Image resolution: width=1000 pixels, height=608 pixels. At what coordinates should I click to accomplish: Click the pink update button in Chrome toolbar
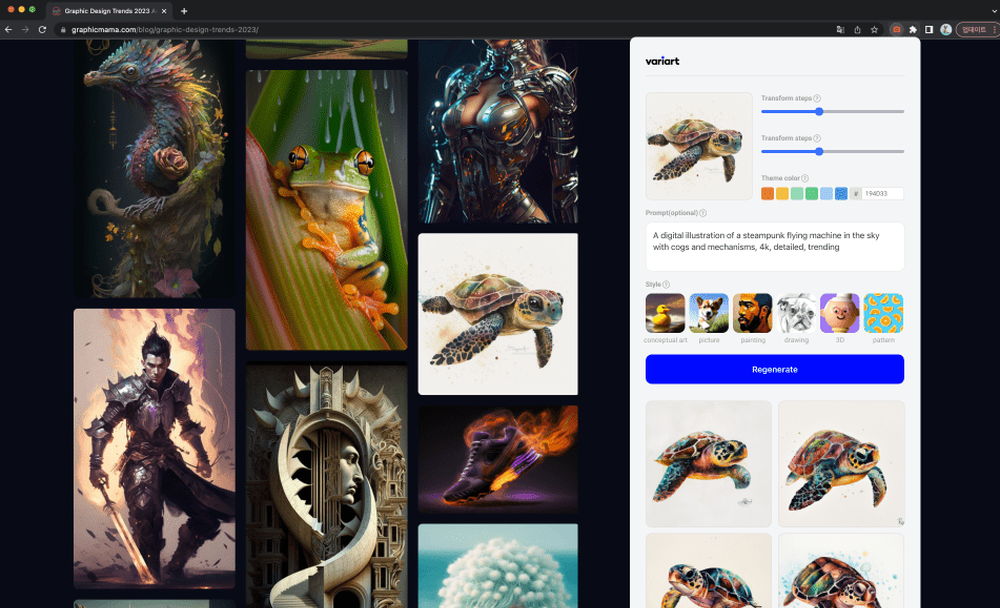pyautogui.click(x=976, y=29)
